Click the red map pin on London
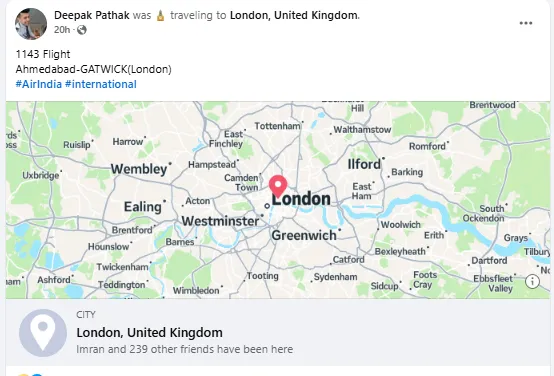 point(278,186)
